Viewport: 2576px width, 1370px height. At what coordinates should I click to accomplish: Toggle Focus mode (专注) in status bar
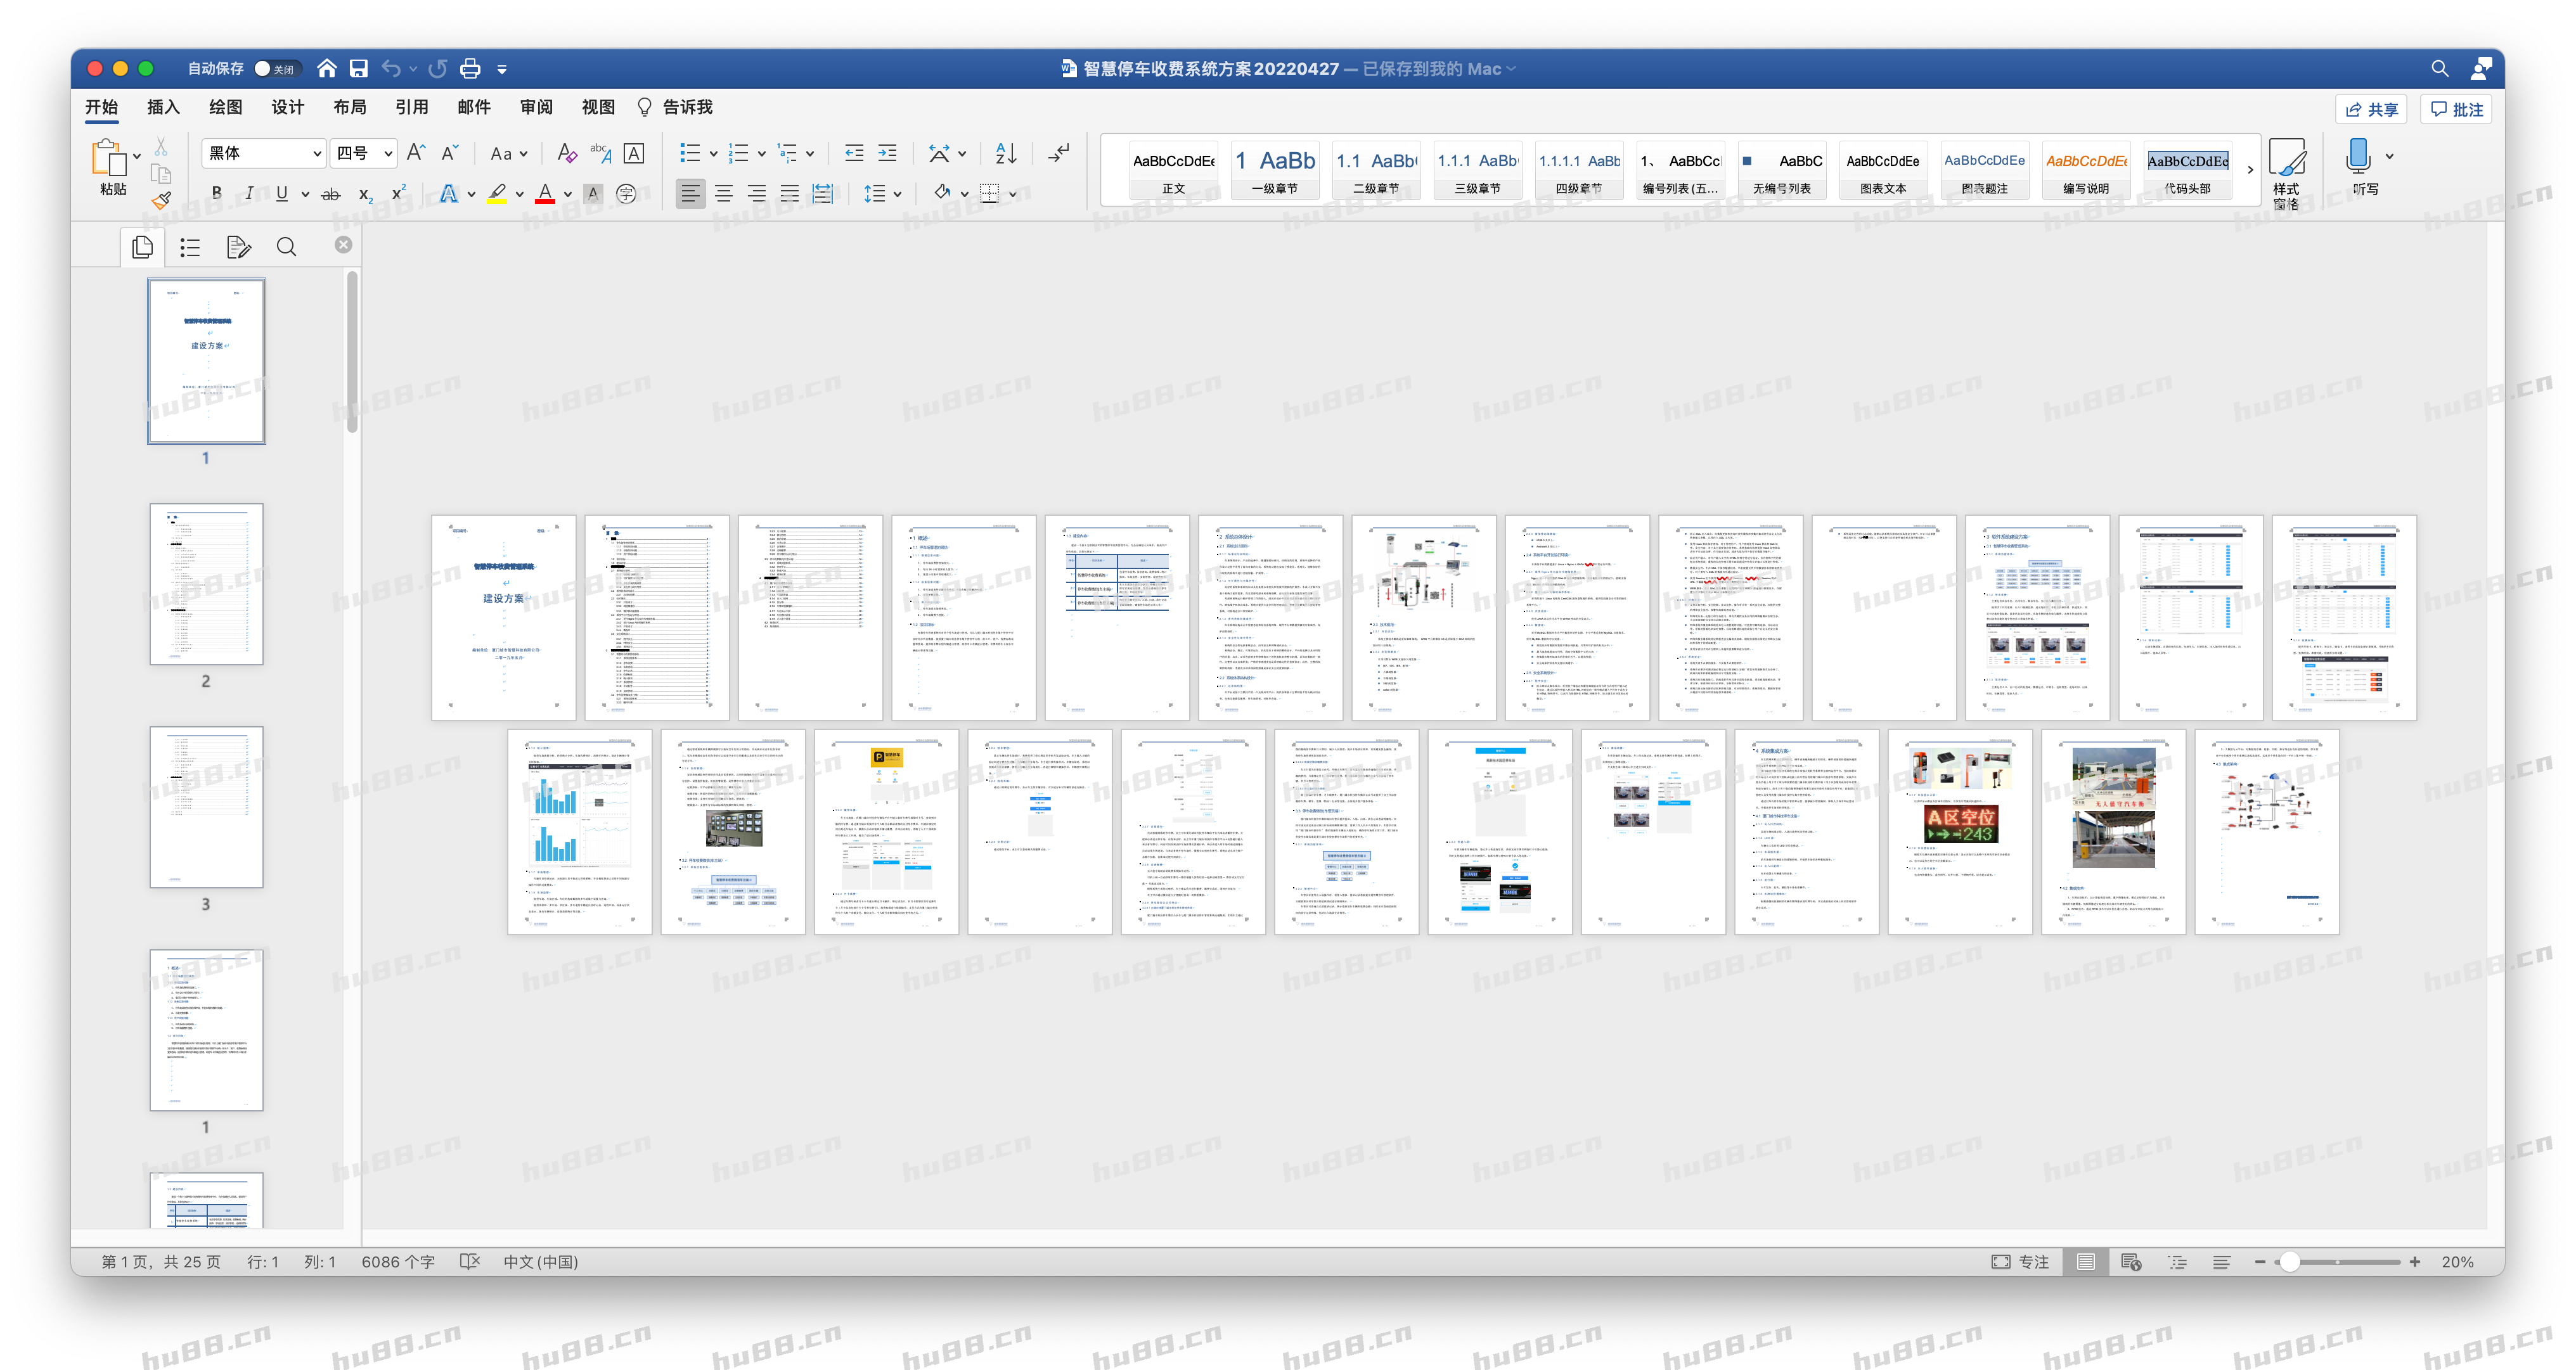pos(2020,1262)
